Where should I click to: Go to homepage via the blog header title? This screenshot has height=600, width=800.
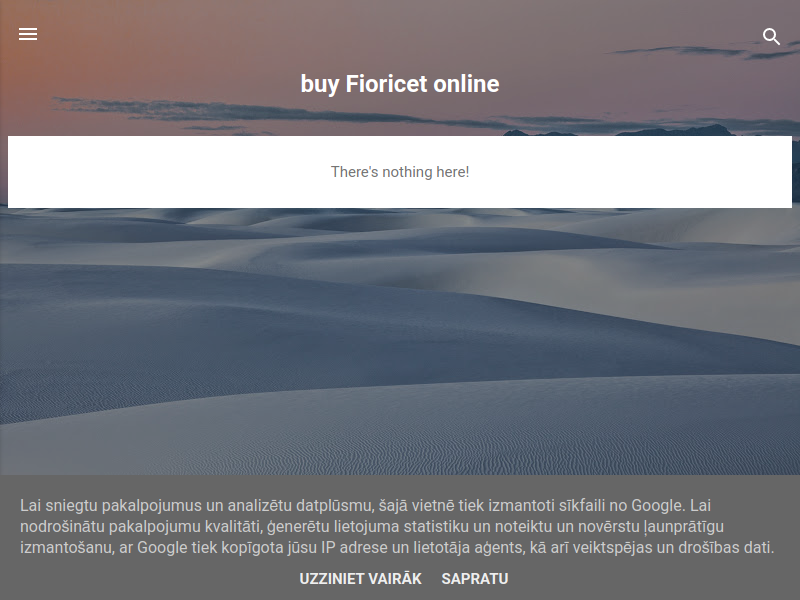[399, 84]
